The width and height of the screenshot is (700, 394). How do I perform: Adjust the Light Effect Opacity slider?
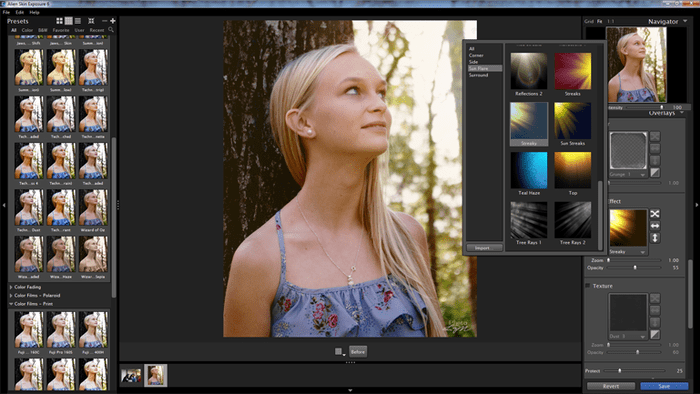point(635,268)
